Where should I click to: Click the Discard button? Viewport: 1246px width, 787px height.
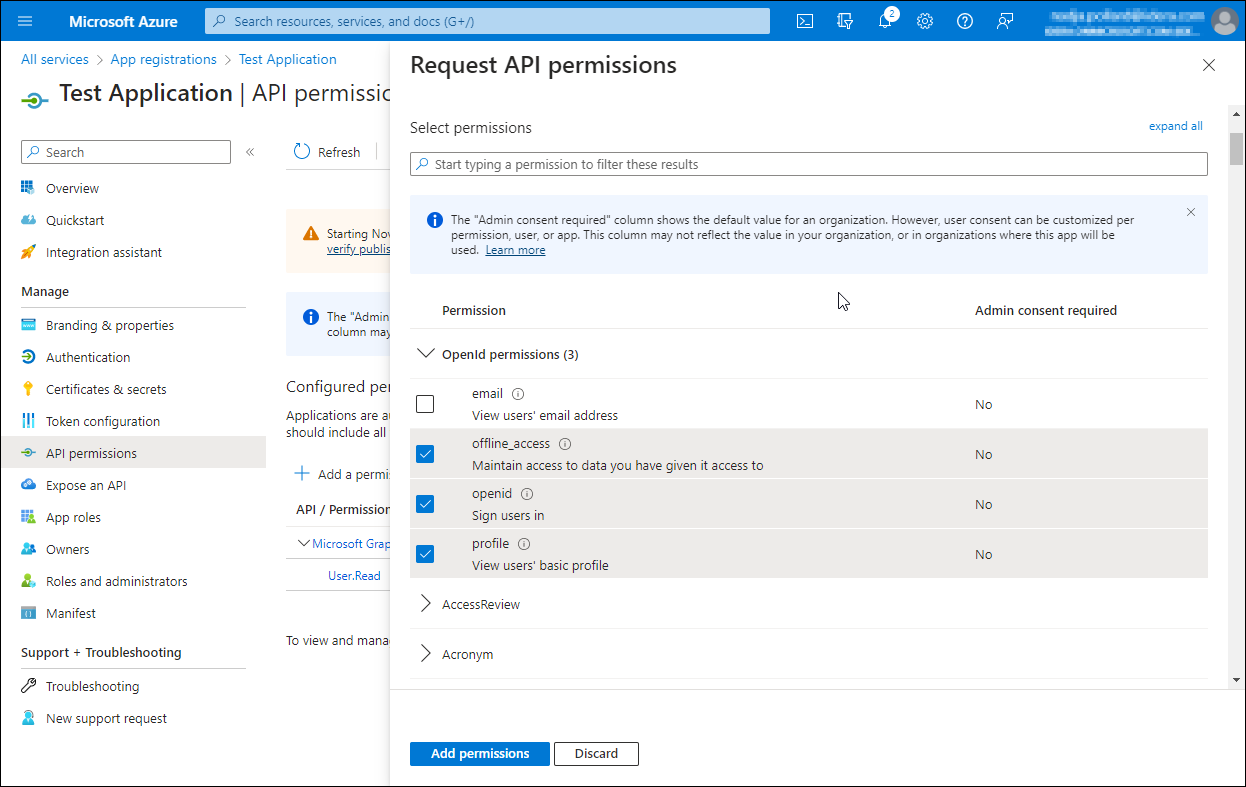click(596, 754)
